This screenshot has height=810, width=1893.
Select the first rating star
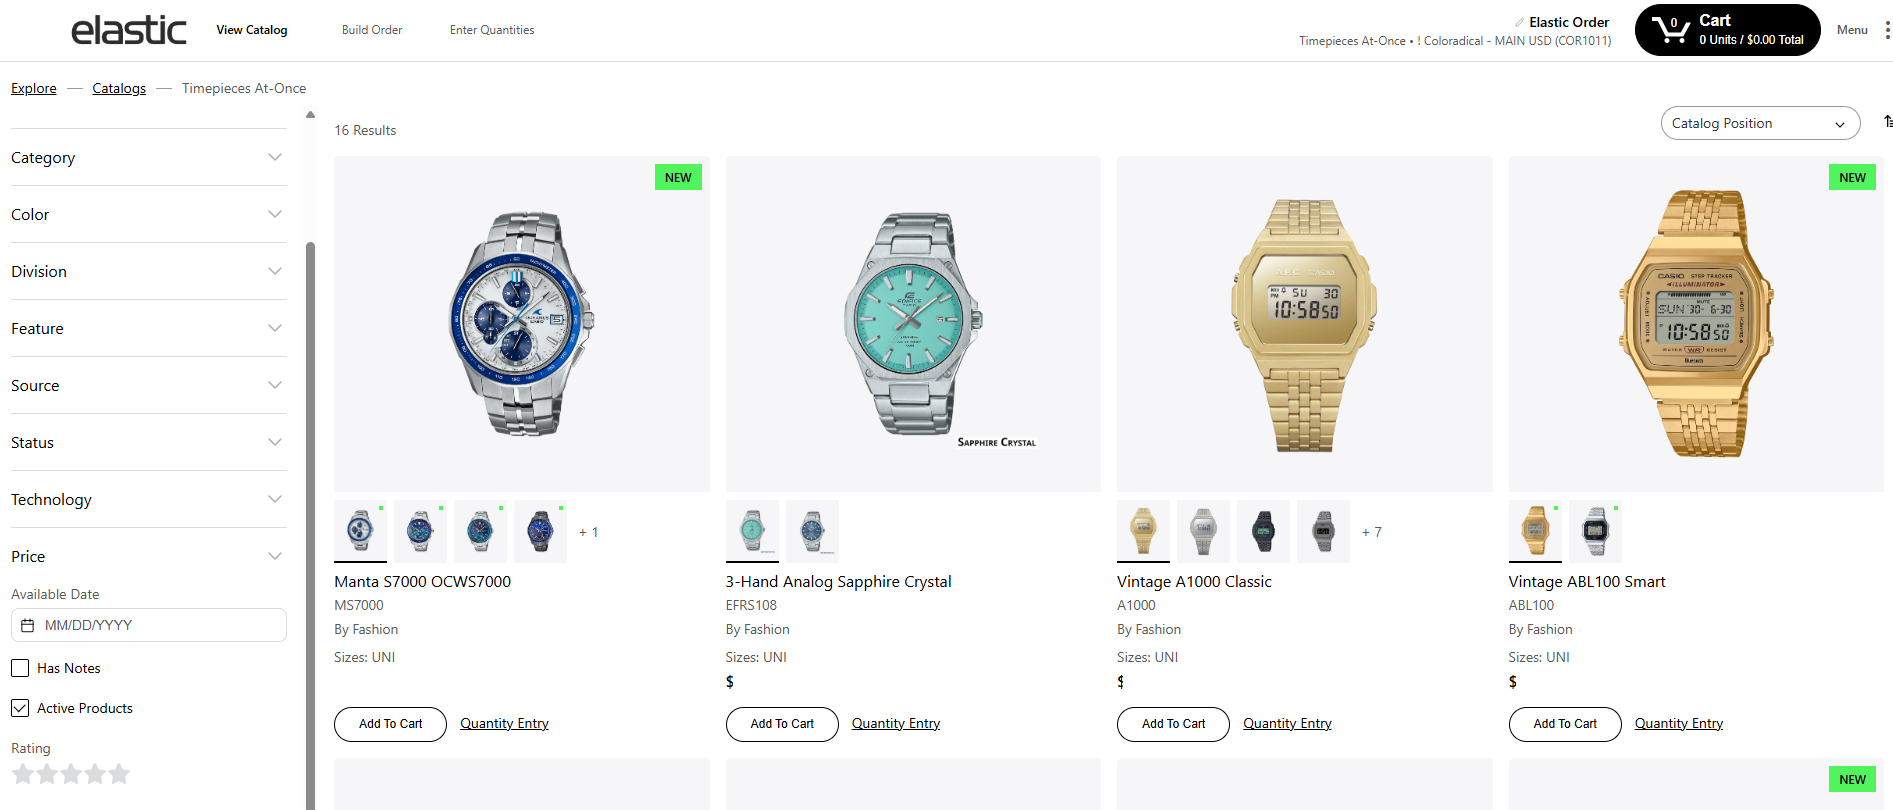[x=23, y=774]
